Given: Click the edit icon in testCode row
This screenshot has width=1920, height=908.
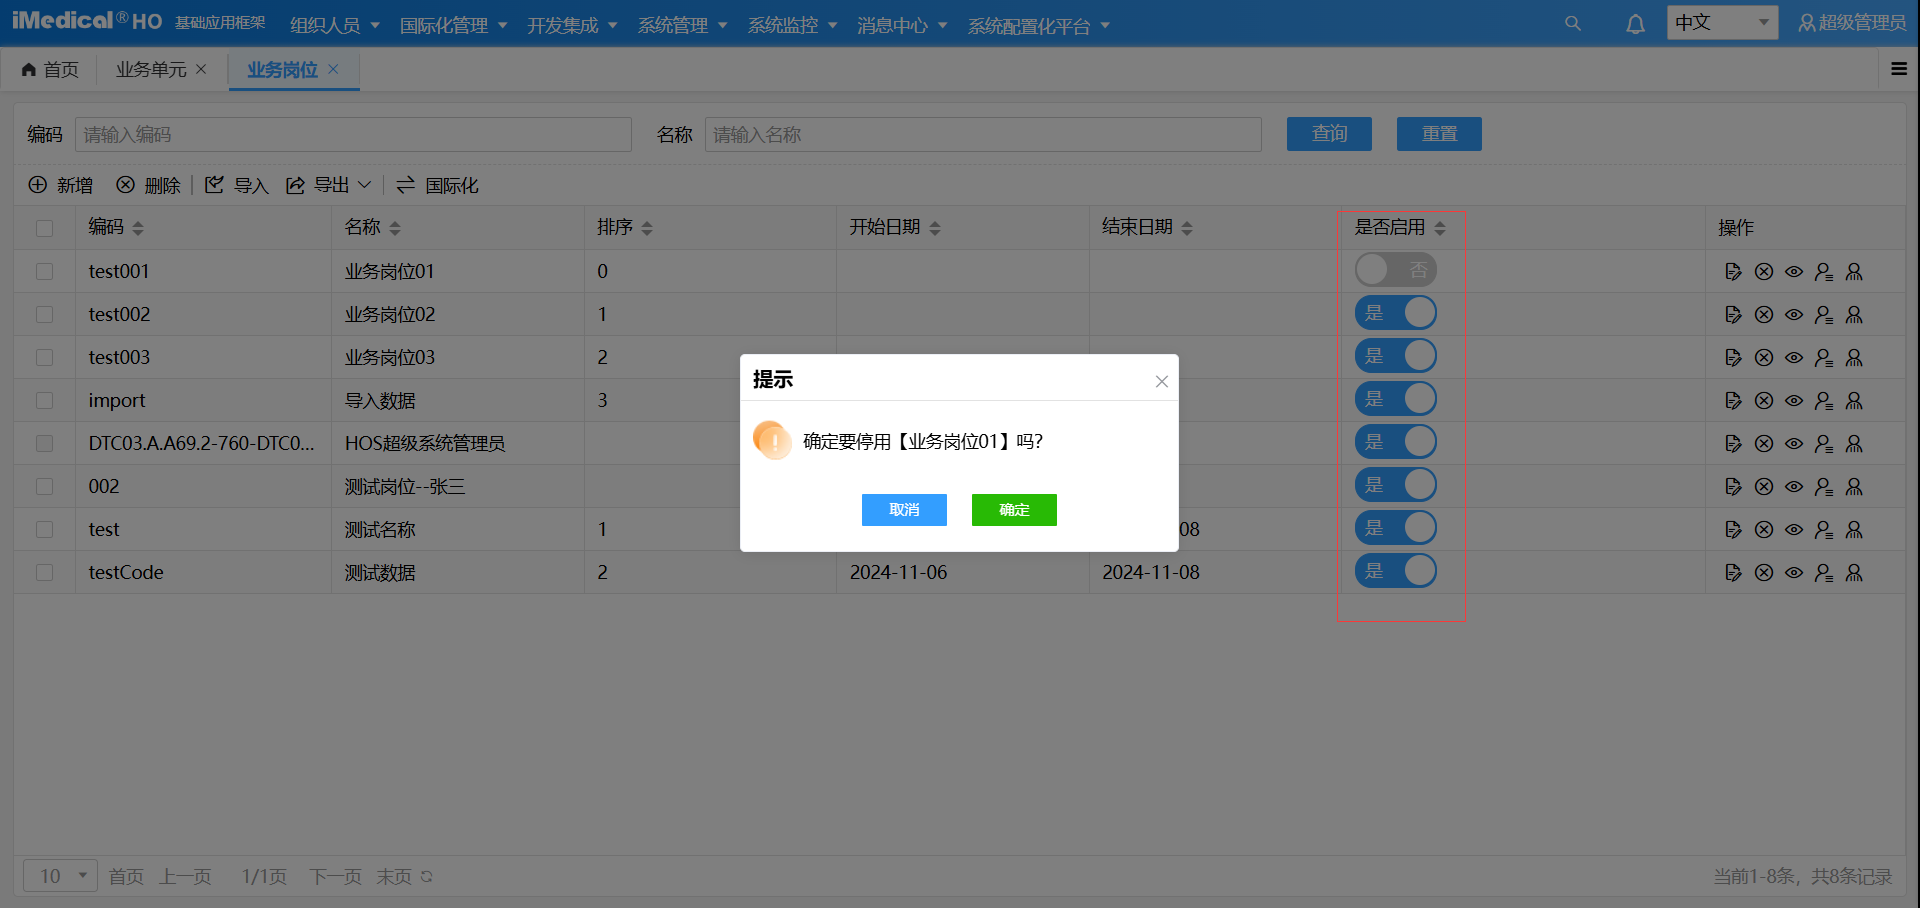Looking at the screenshot, I should 1734,572.
